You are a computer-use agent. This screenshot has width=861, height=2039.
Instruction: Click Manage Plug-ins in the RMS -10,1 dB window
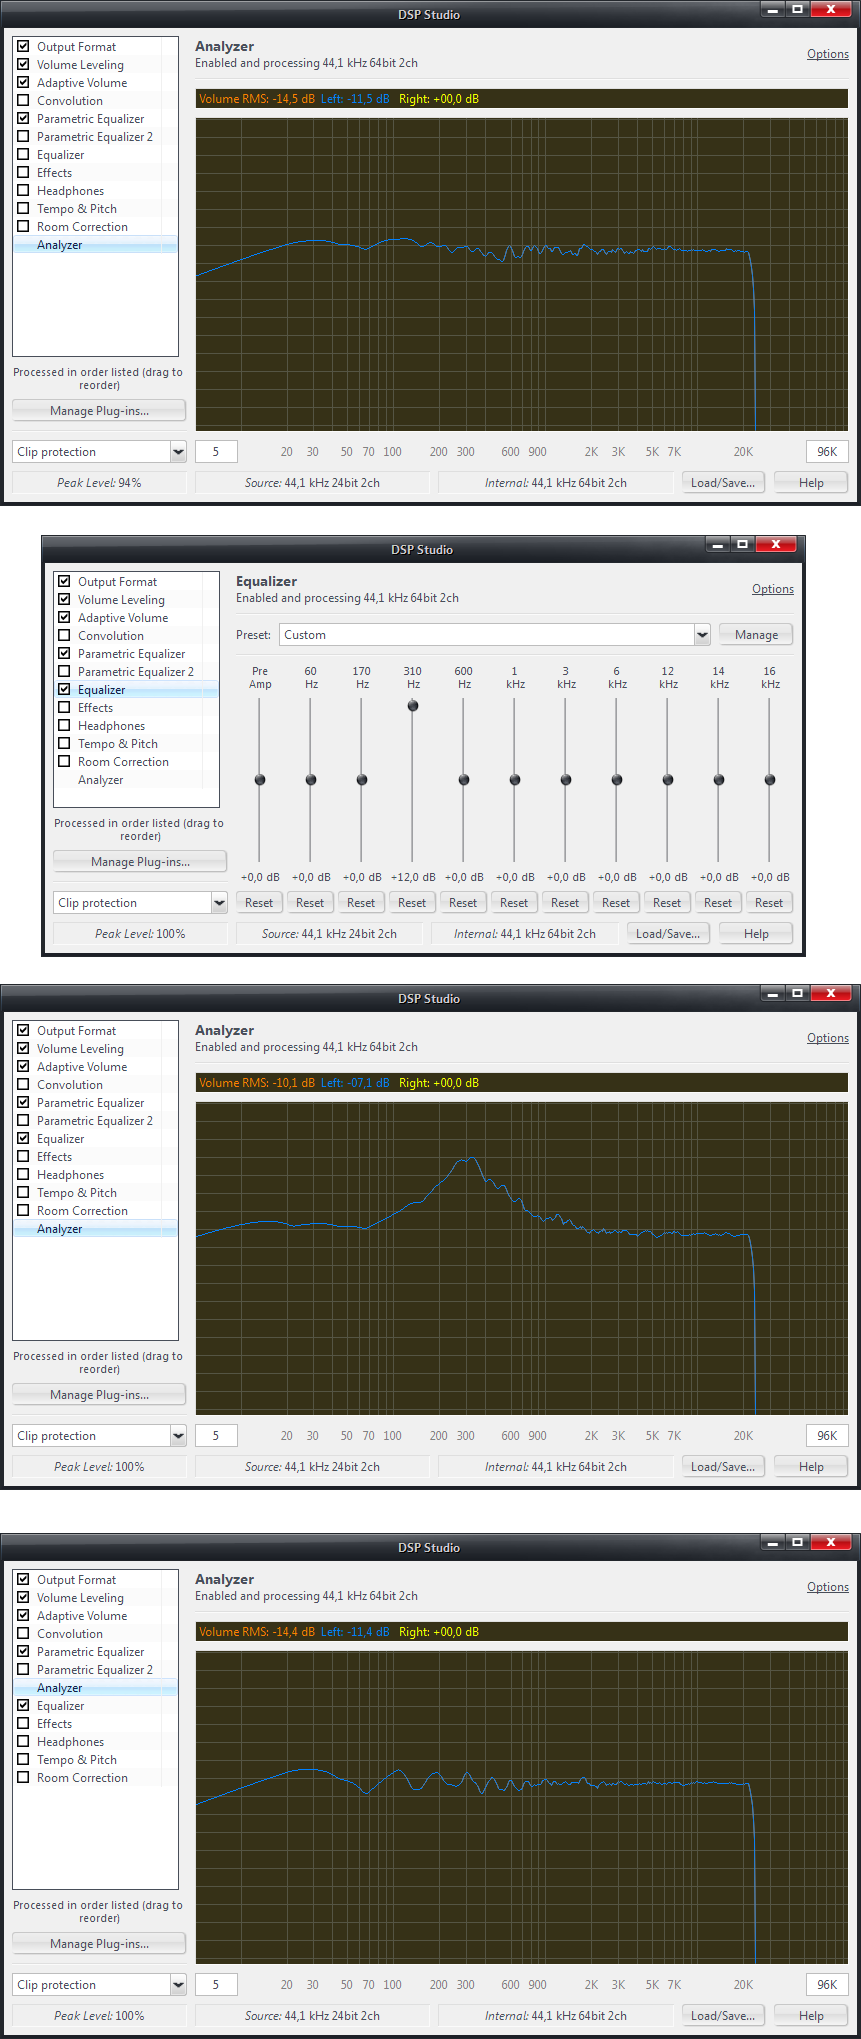(x=99, y=1395)
